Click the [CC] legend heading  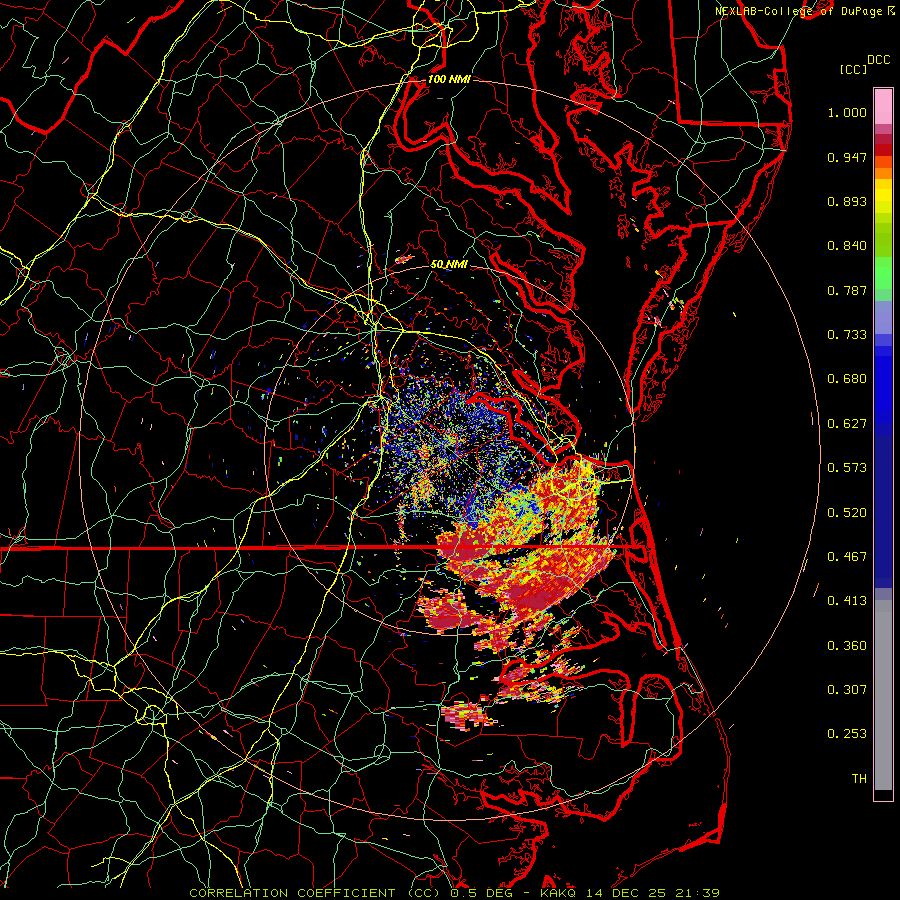pyautogui.click(x=853, y=69)
